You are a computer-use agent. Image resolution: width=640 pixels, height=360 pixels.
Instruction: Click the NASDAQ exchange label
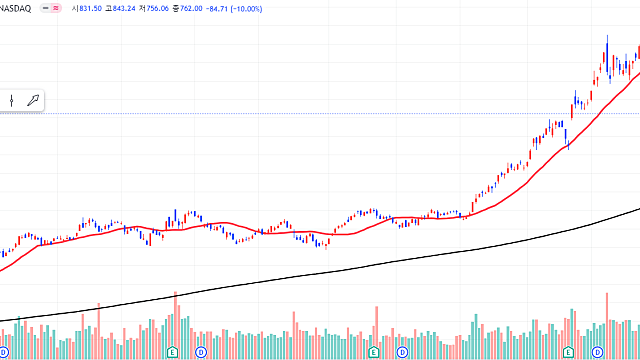(x=15, y=9)
